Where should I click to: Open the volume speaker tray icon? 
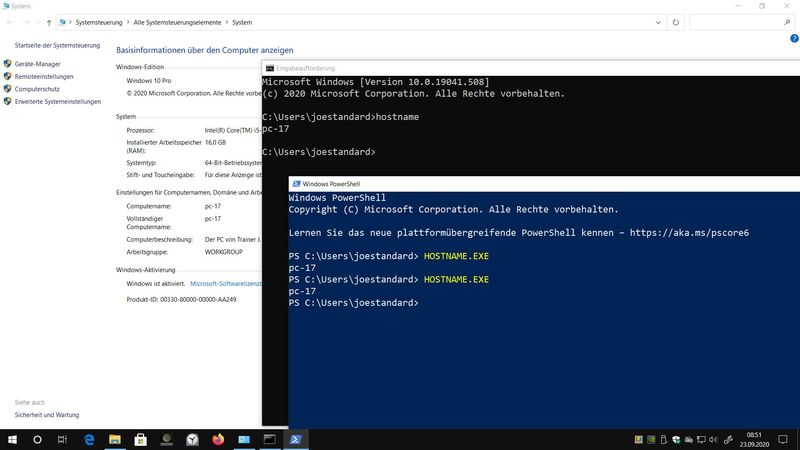tap(713, 439)
